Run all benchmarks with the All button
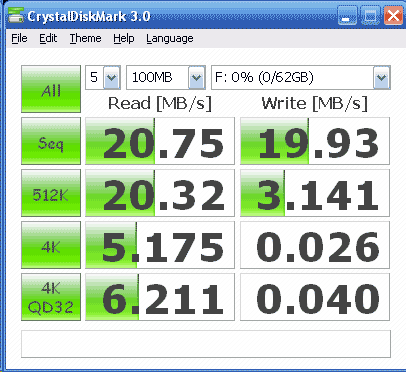The height and width of the screenshot is (372, 406). [51, 89]
